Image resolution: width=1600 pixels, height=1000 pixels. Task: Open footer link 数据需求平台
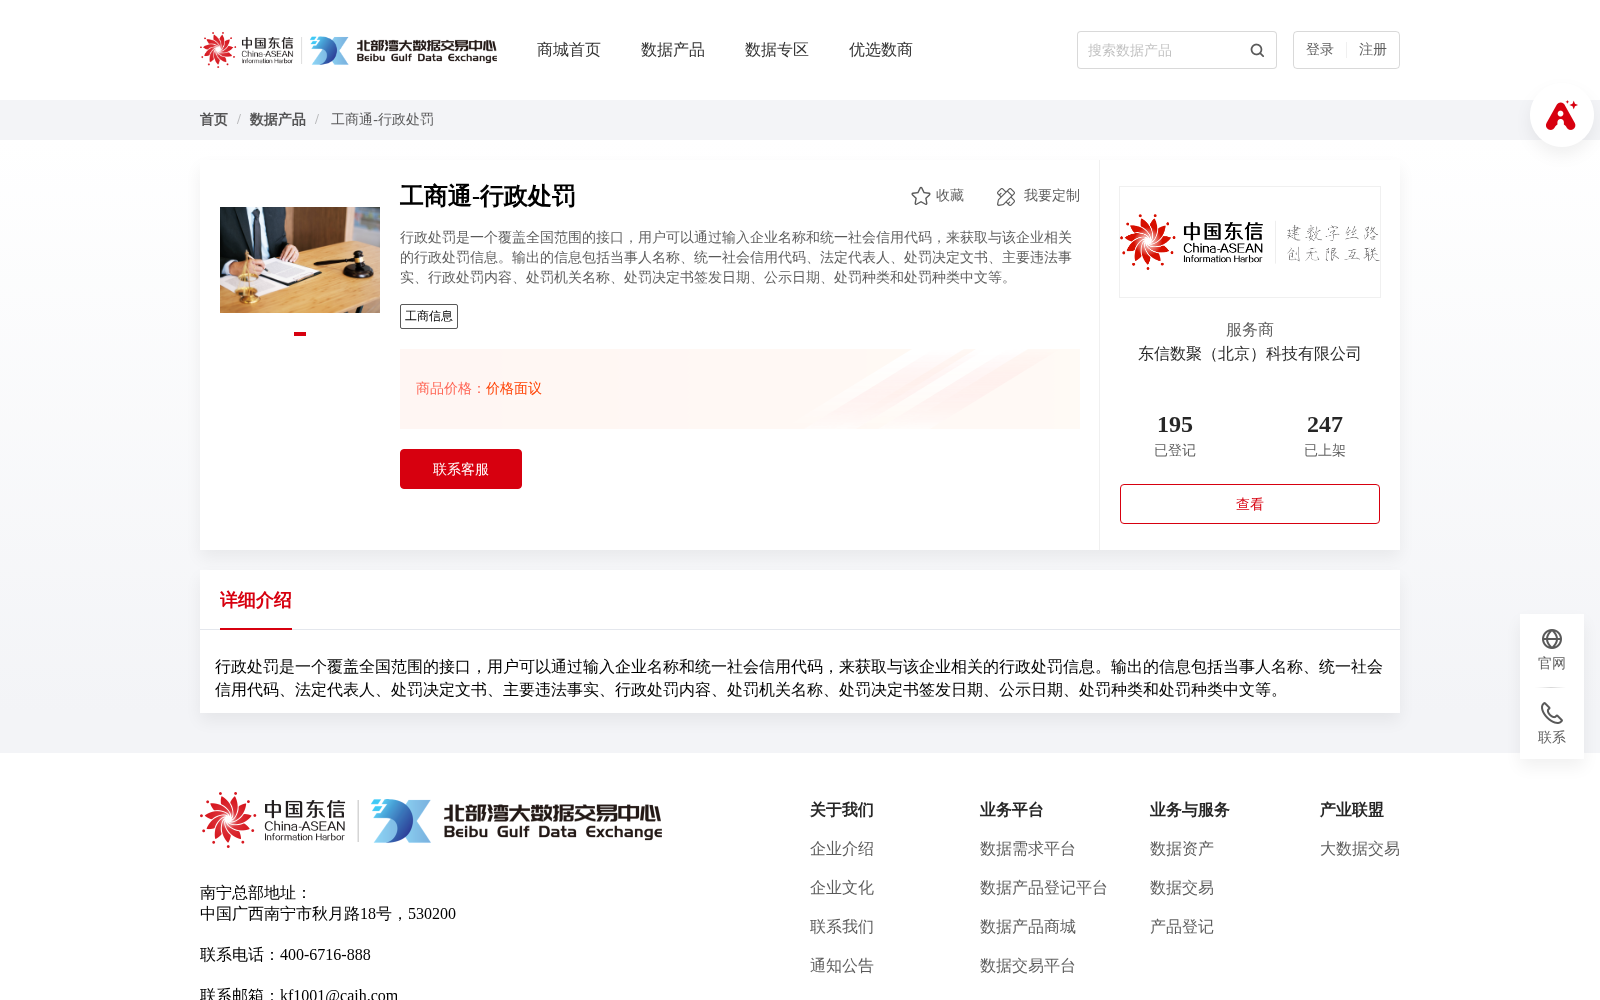(1028, 849)
